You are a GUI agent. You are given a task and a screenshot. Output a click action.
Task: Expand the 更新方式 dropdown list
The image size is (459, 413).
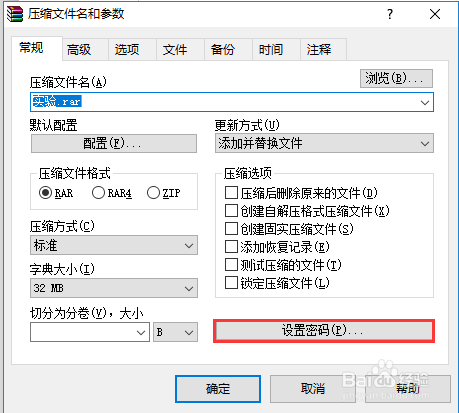(x=324, y=143)
